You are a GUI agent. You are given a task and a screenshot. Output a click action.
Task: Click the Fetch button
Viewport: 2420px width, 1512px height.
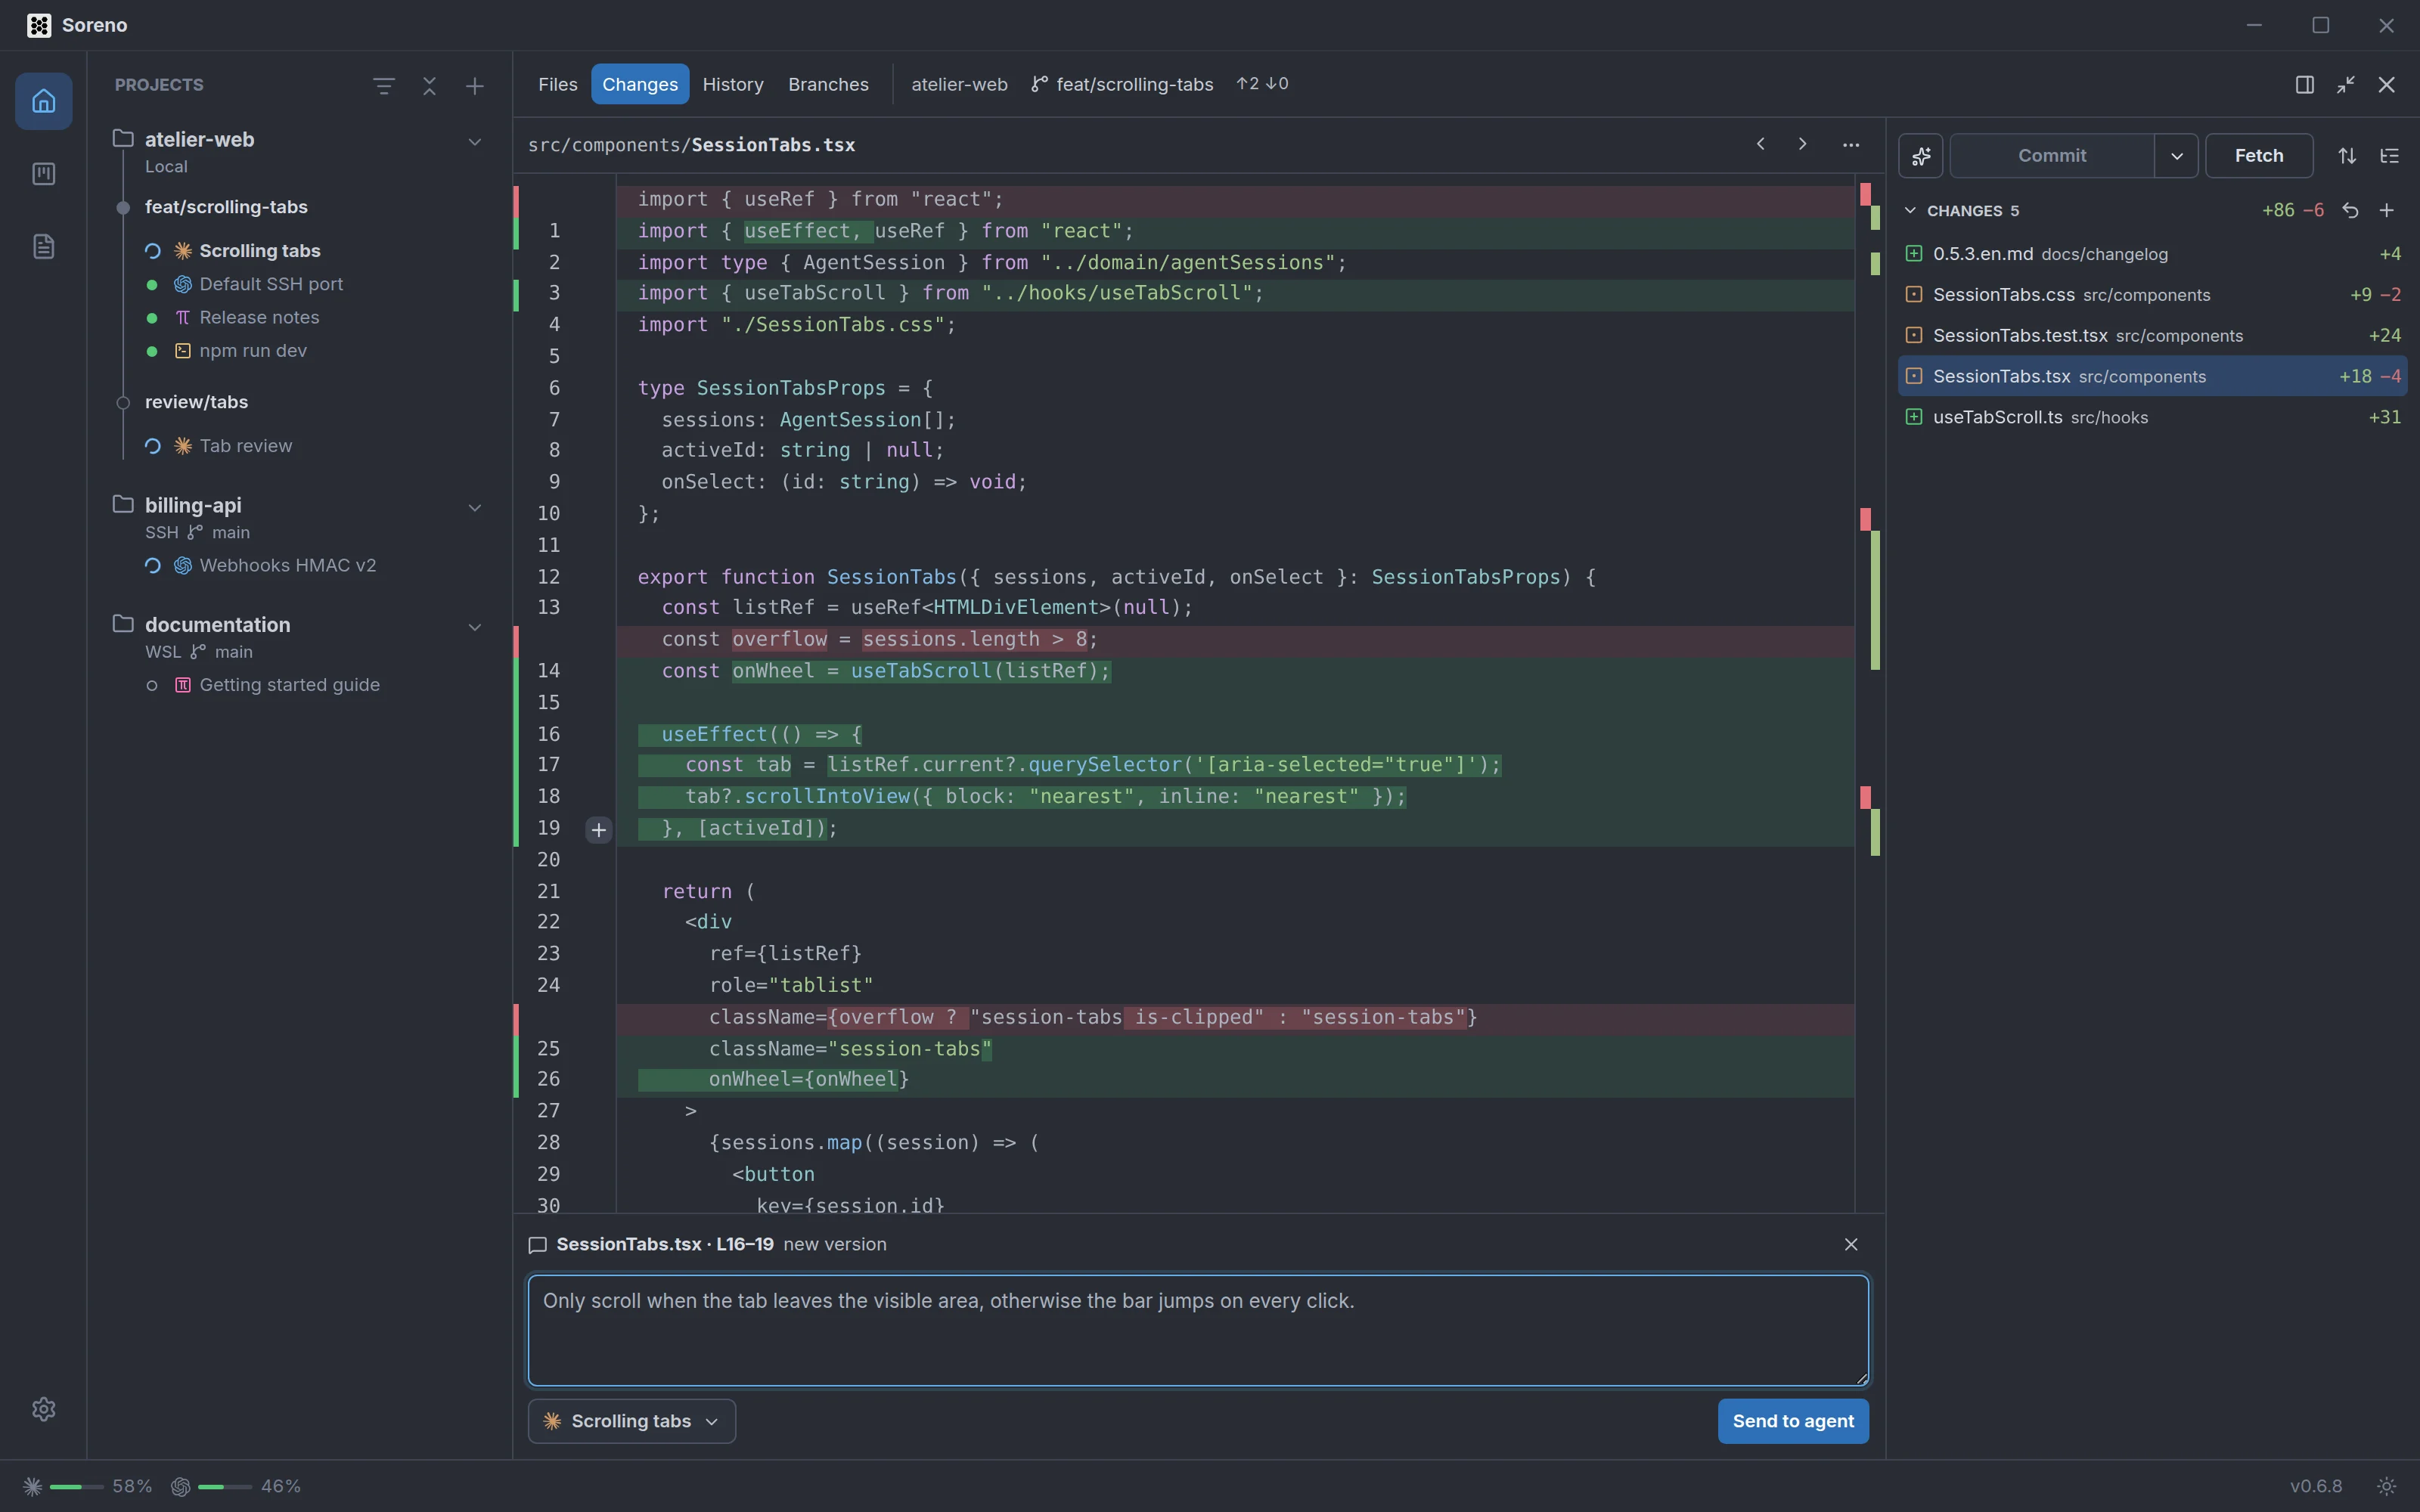(x=2259, y=156)
